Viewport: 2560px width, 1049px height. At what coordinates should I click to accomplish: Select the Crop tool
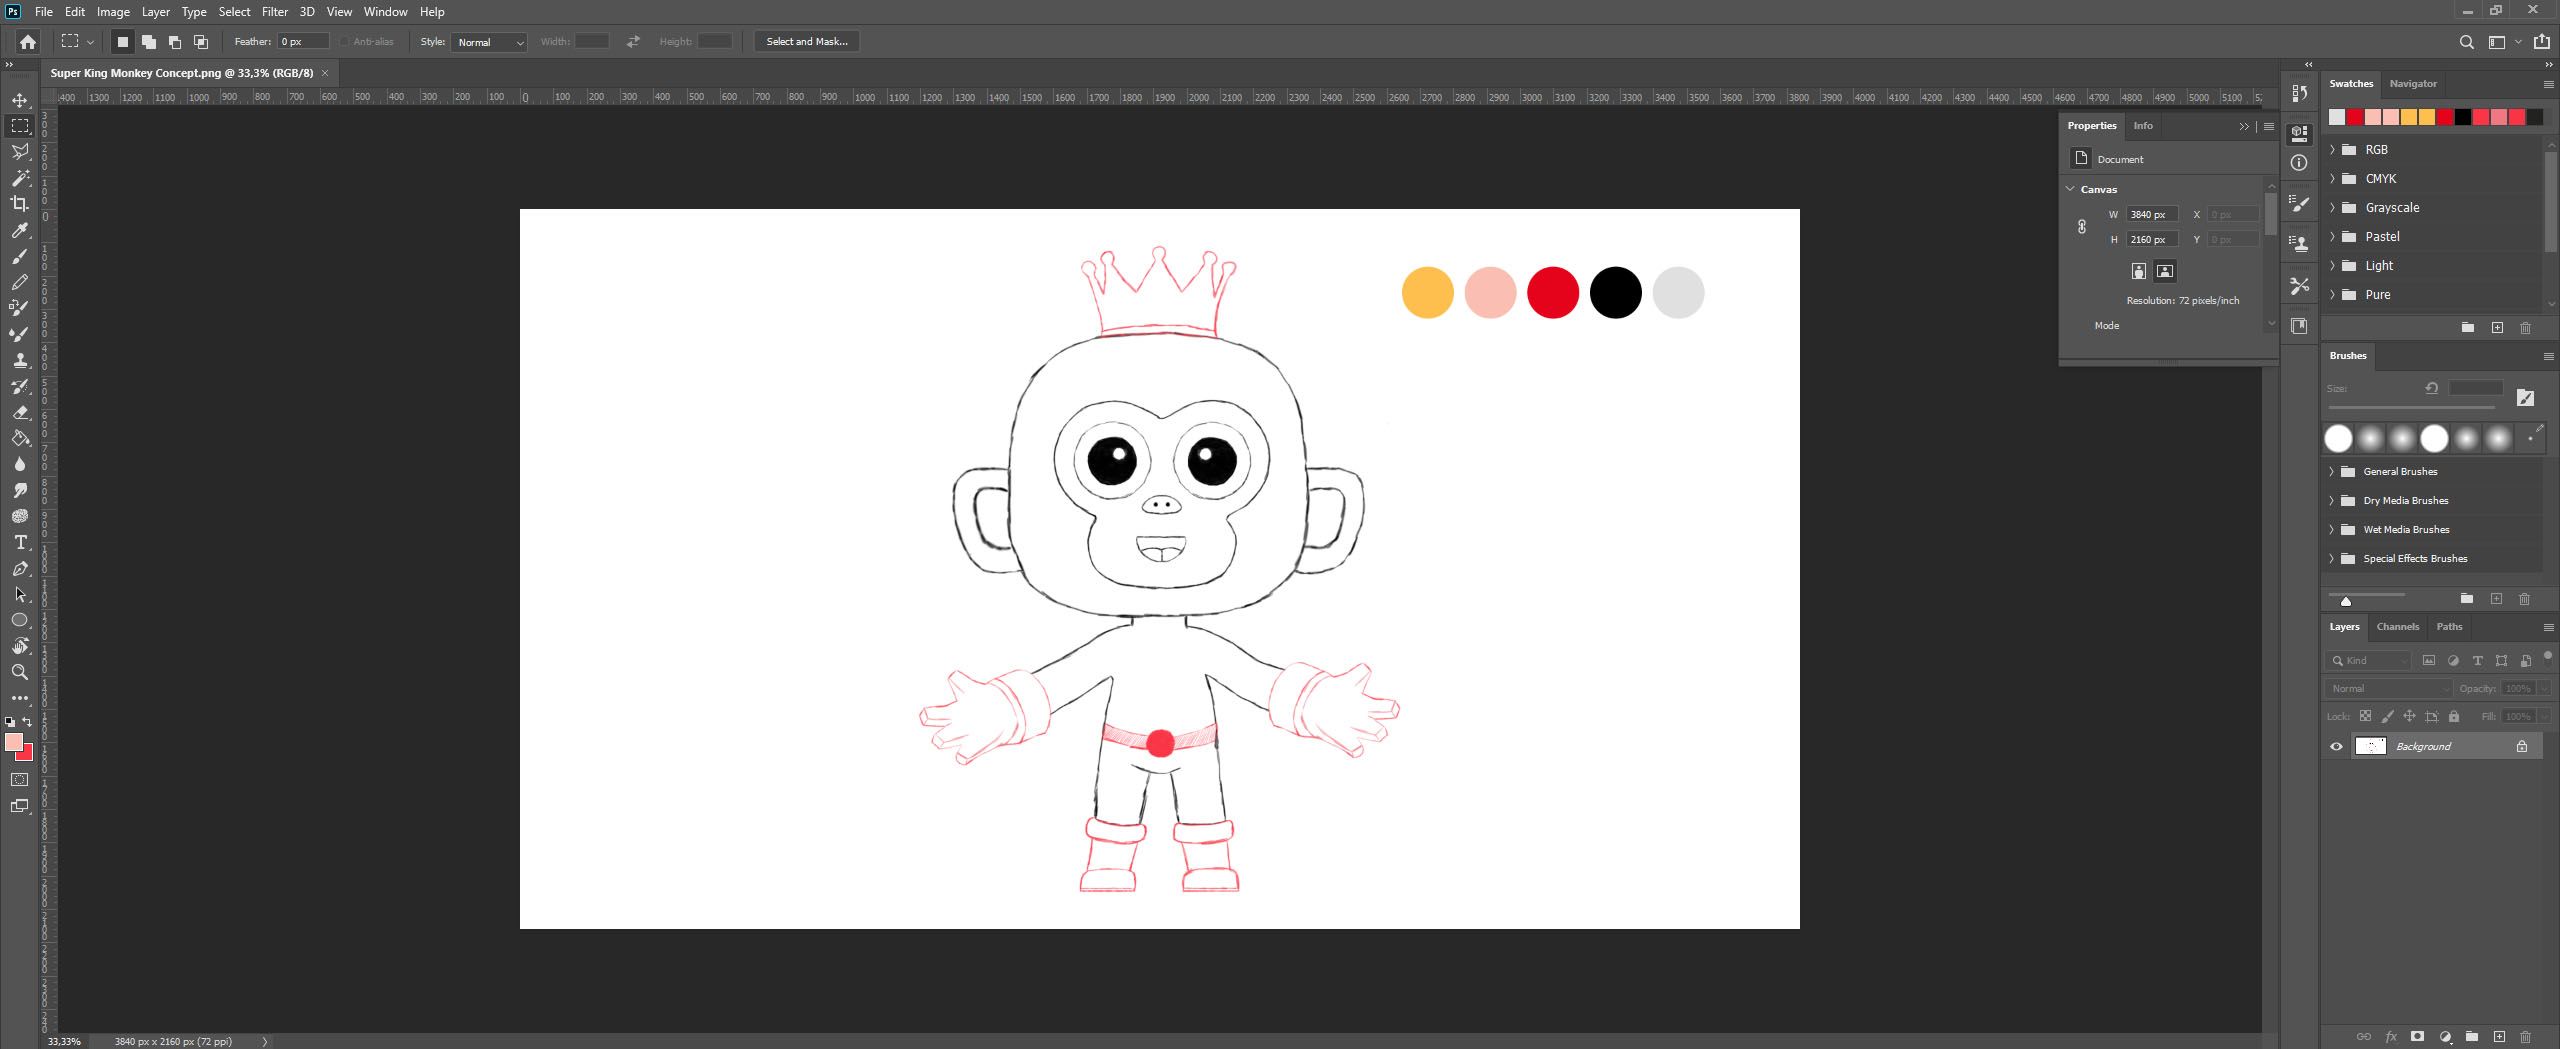[x=19, y=204]
